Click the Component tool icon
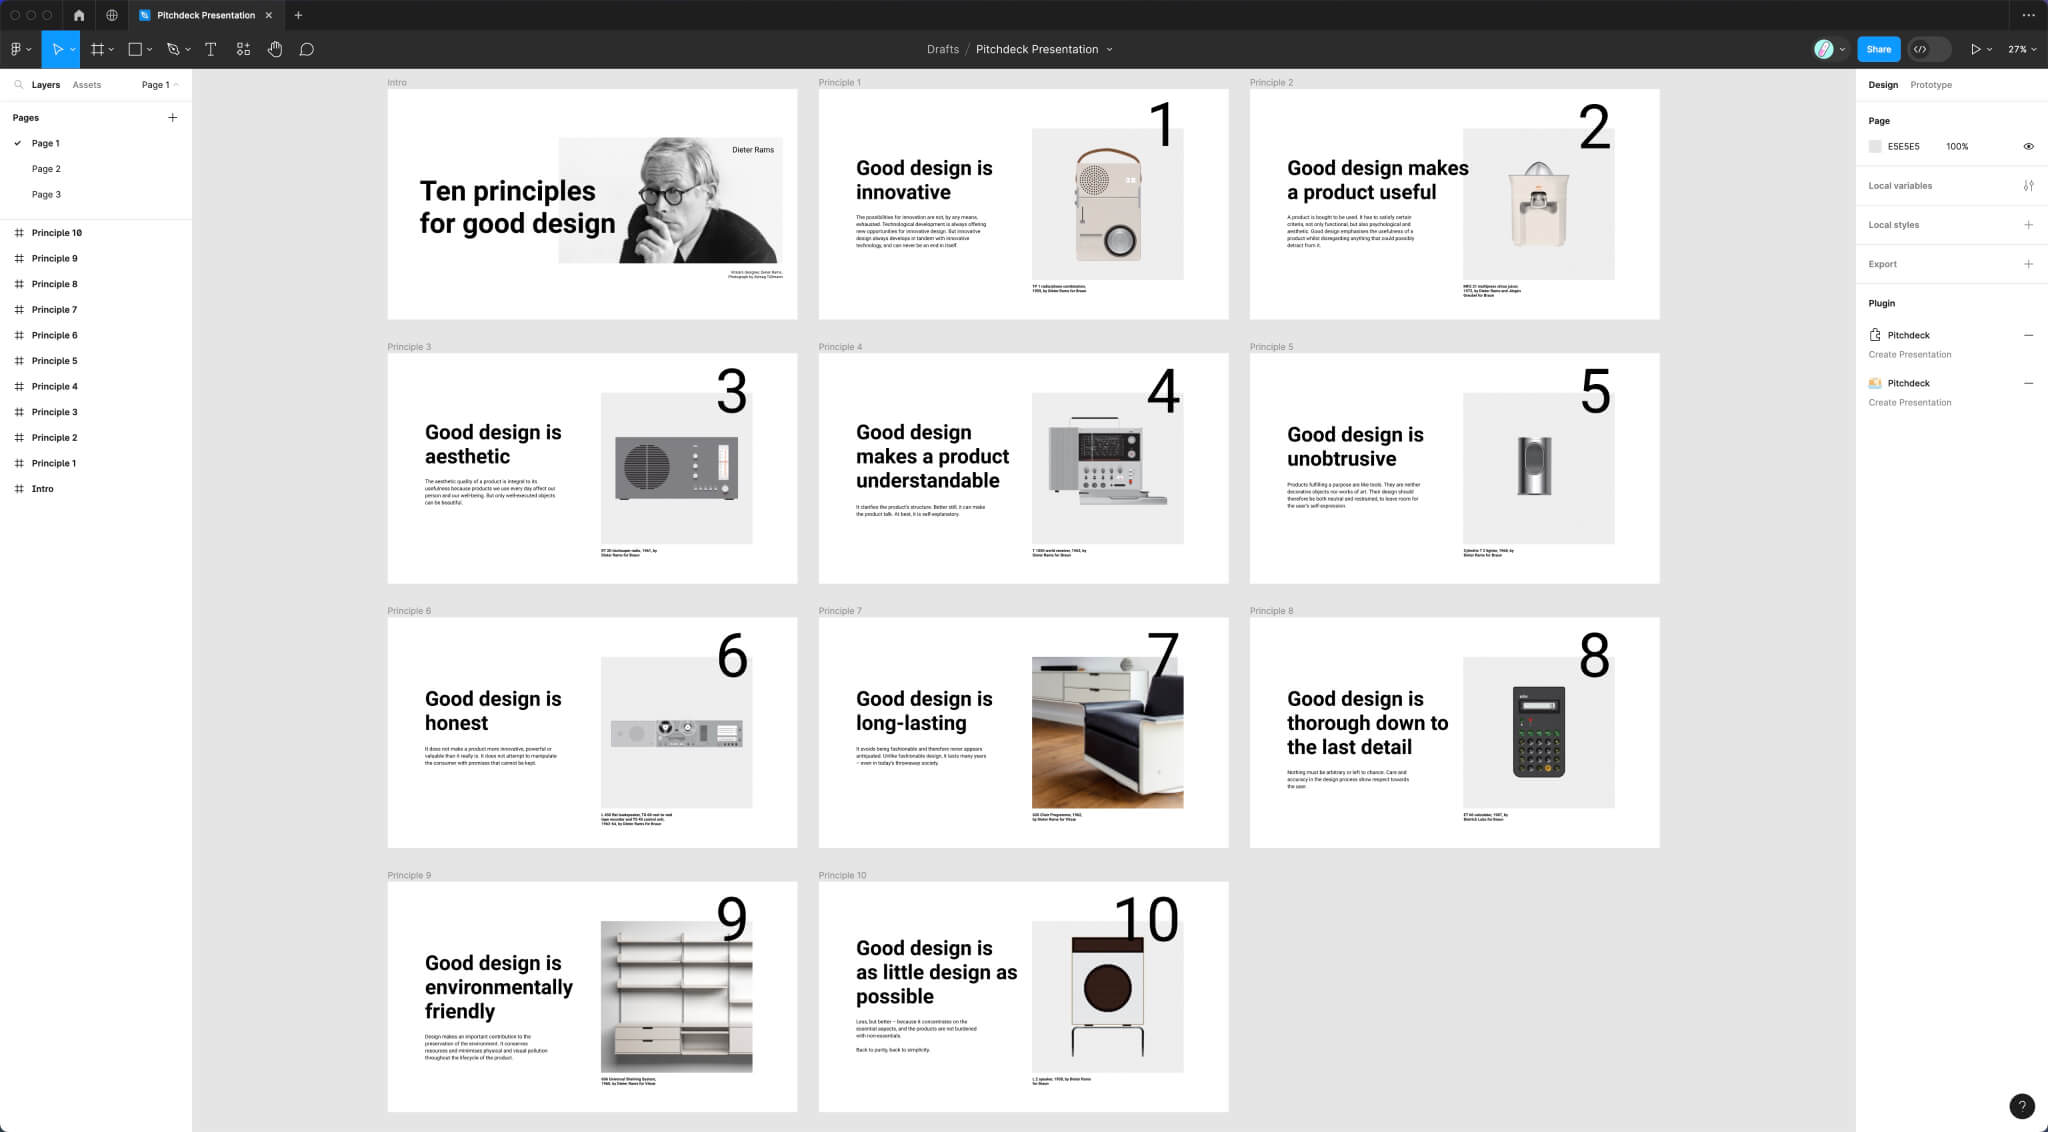This screenshot has height=1132, width=2048. point(243,49)
